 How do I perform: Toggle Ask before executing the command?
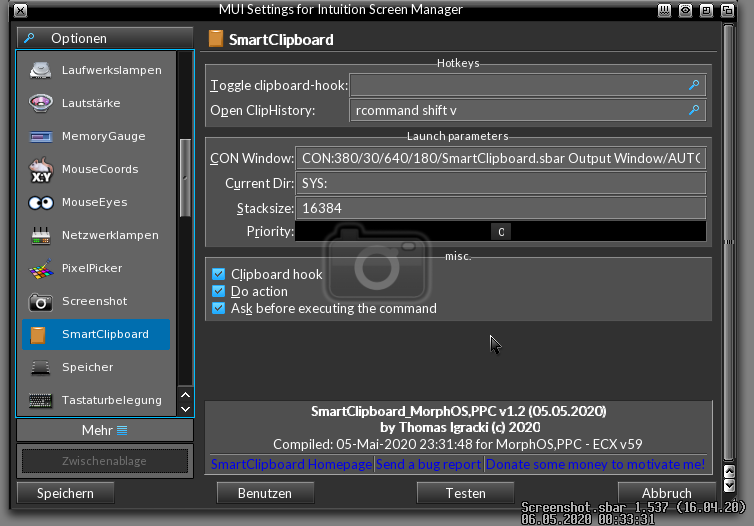pos(219,308)
